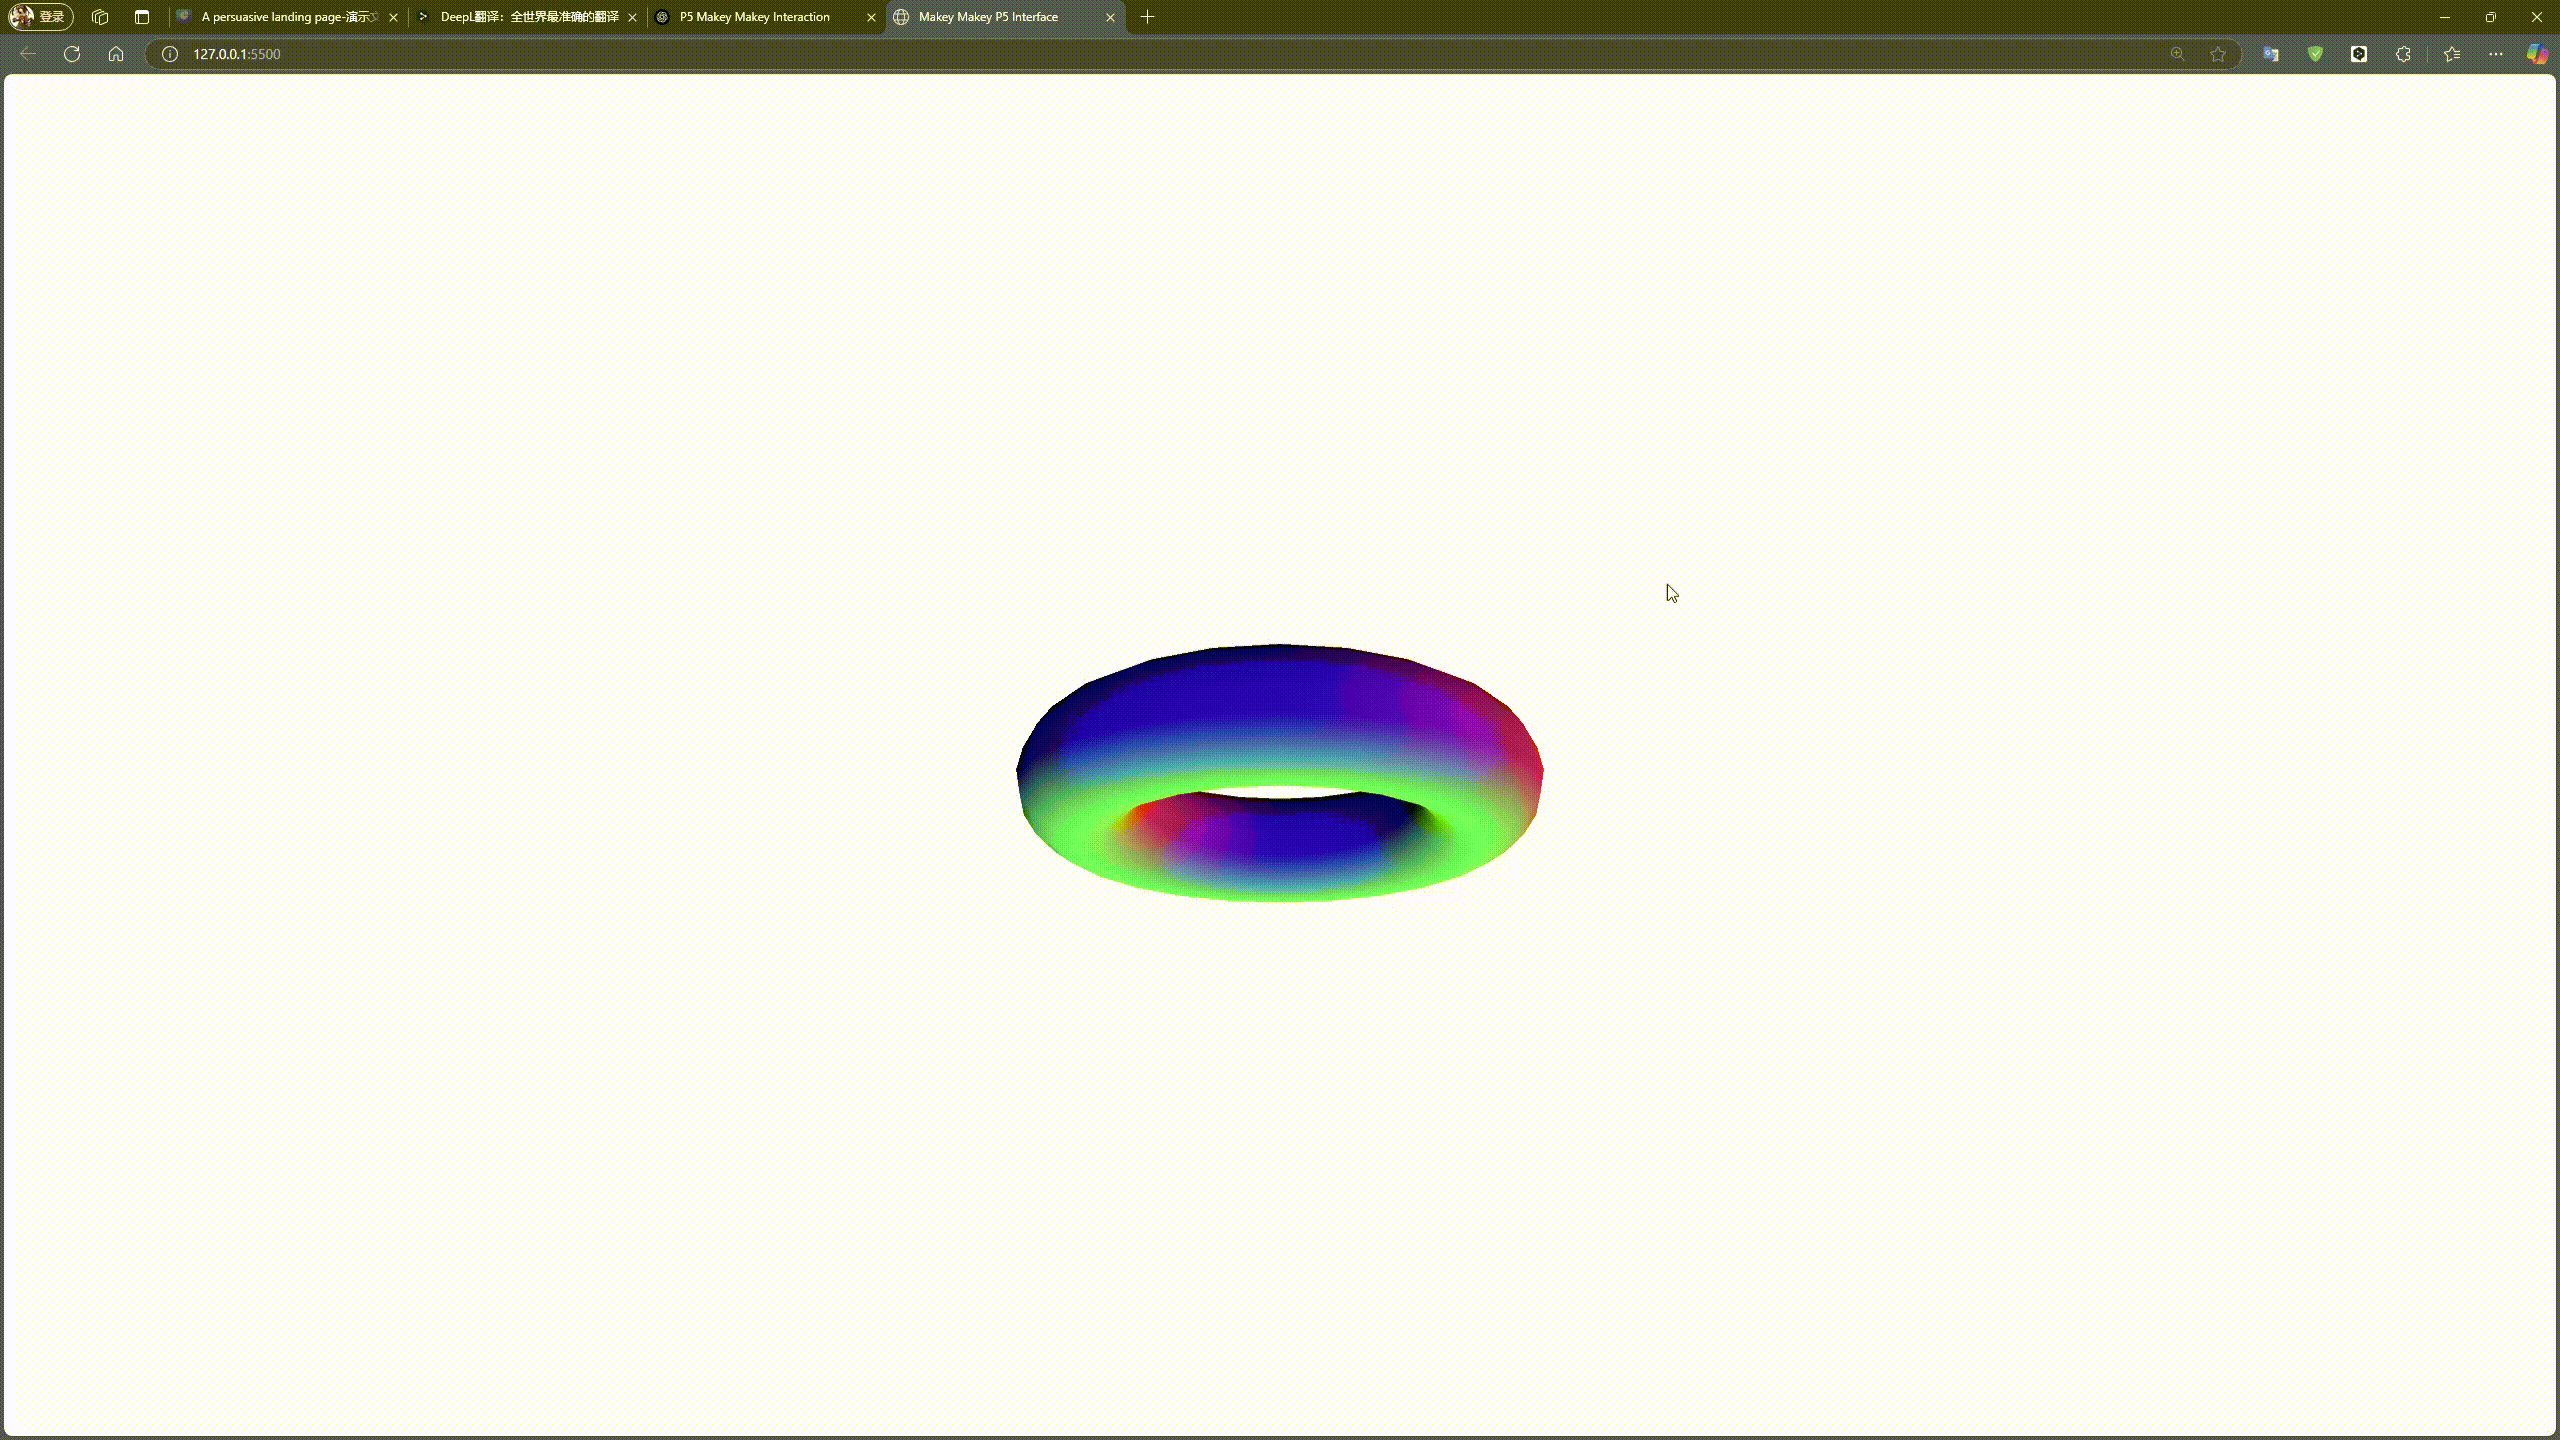Click the dark DeepL extension icon
The image size is (2560, 1440).
click(x=2359, y=54)
